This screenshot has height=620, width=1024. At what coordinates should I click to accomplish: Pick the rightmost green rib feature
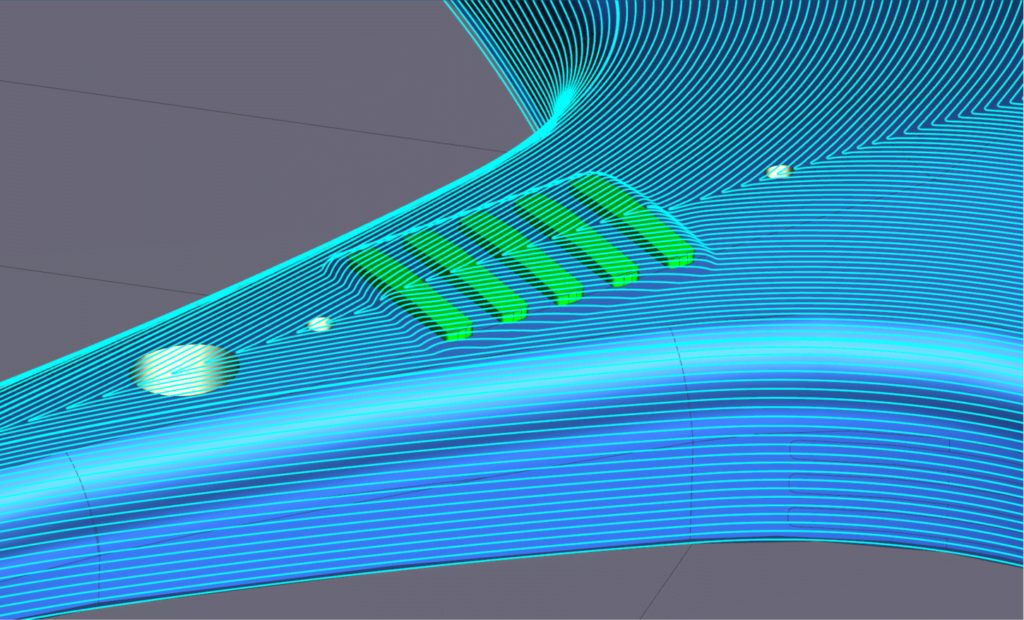pyautogui.click(x=632, y=220)
